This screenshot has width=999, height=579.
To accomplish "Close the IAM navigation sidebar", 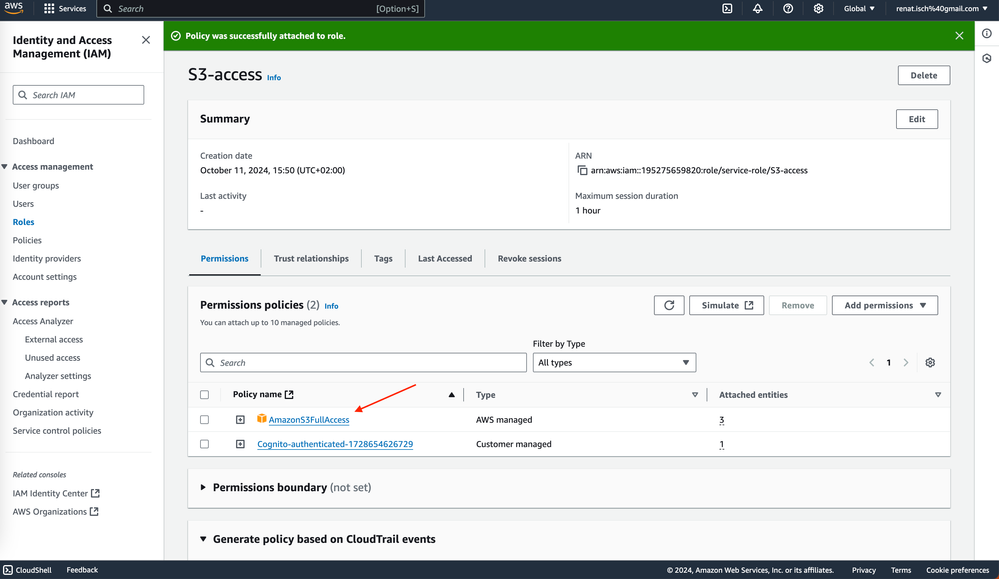I will click(x=146, y=39).
